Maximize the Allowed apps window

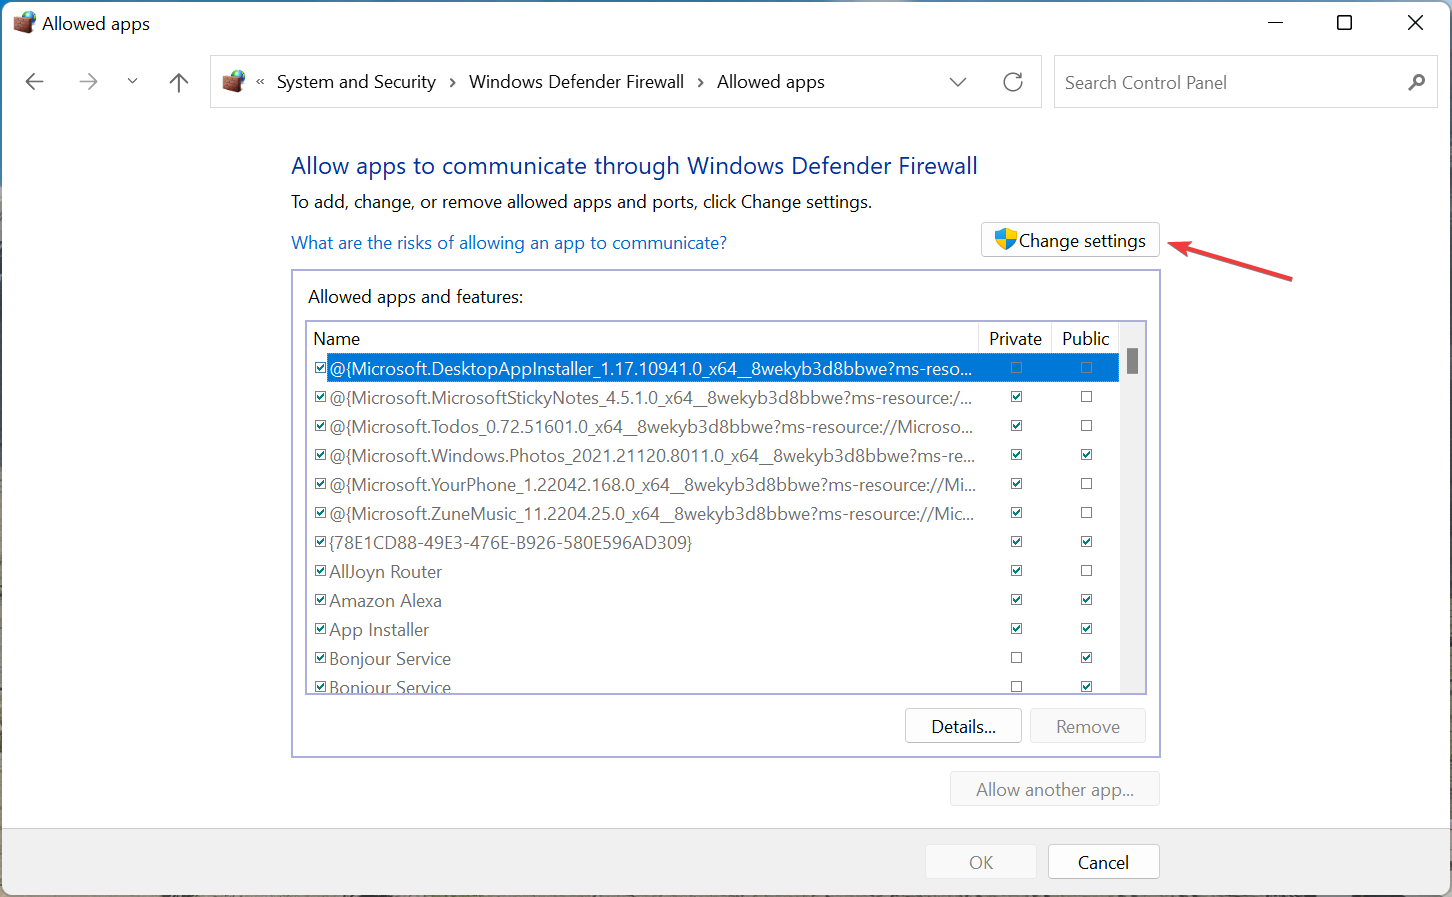[1345, 23]
